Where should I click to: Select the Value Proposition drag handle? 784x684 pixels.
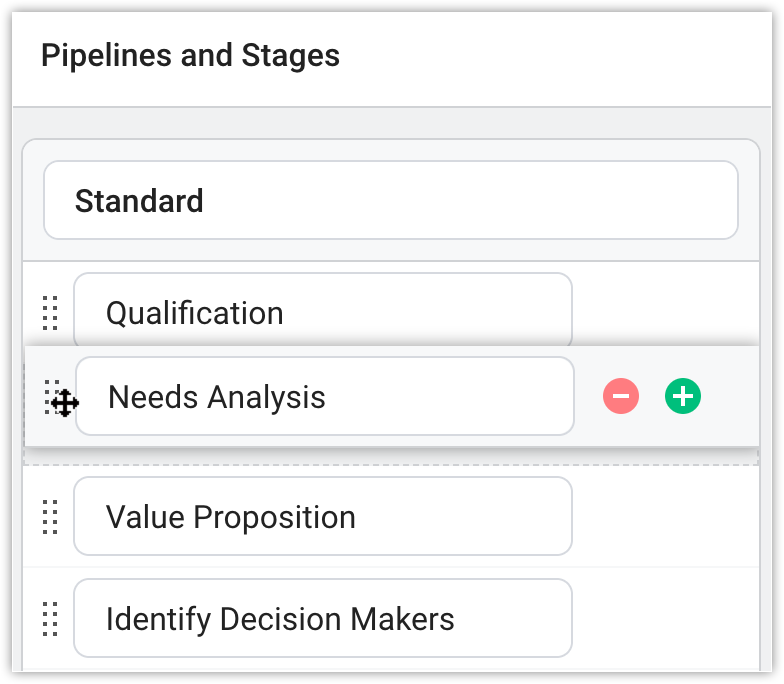click(50, 517)
